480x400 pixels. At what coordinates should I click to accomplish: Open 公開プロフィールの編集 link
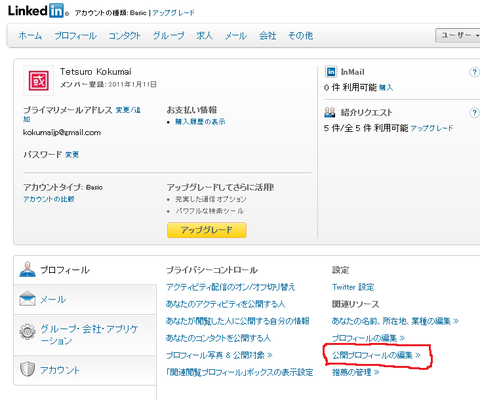tap(376, 355)
